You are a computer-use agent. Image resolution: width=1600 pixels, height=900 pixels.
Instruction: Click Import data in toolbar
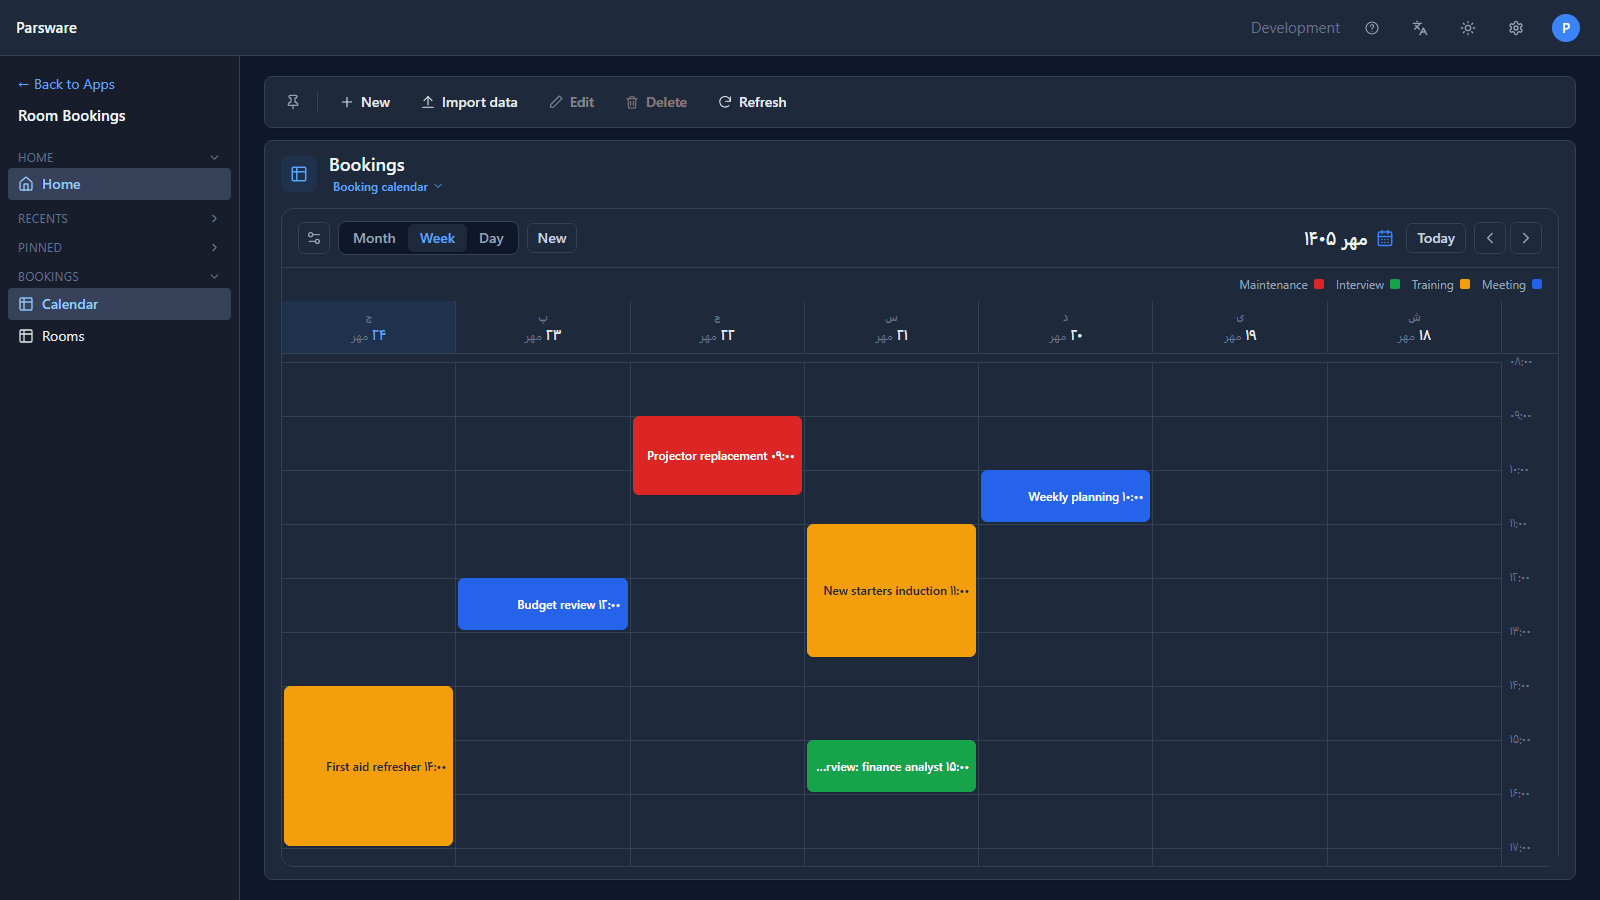(x=469, y=102)
